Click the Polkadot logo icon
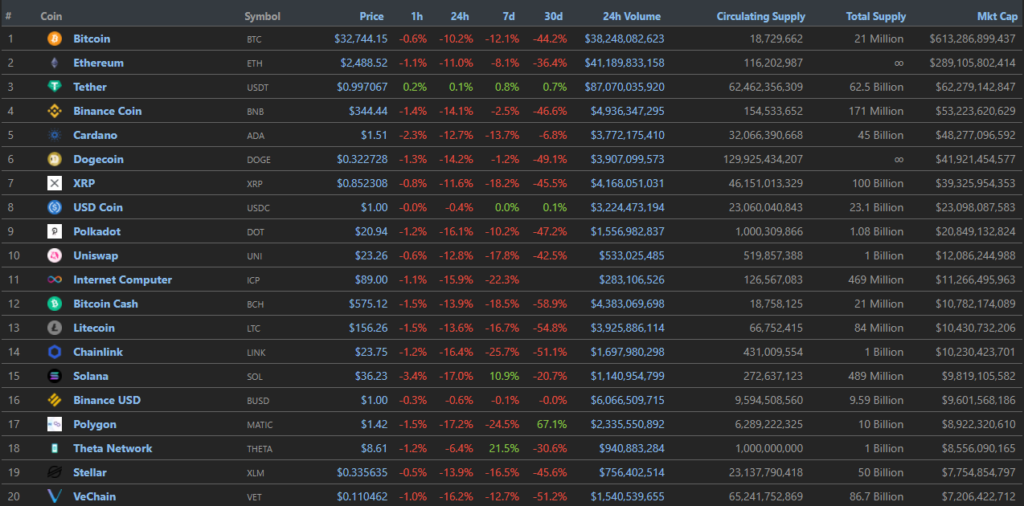The width and height of the screenshot is (1024, 506). click(x=54, y=232)
